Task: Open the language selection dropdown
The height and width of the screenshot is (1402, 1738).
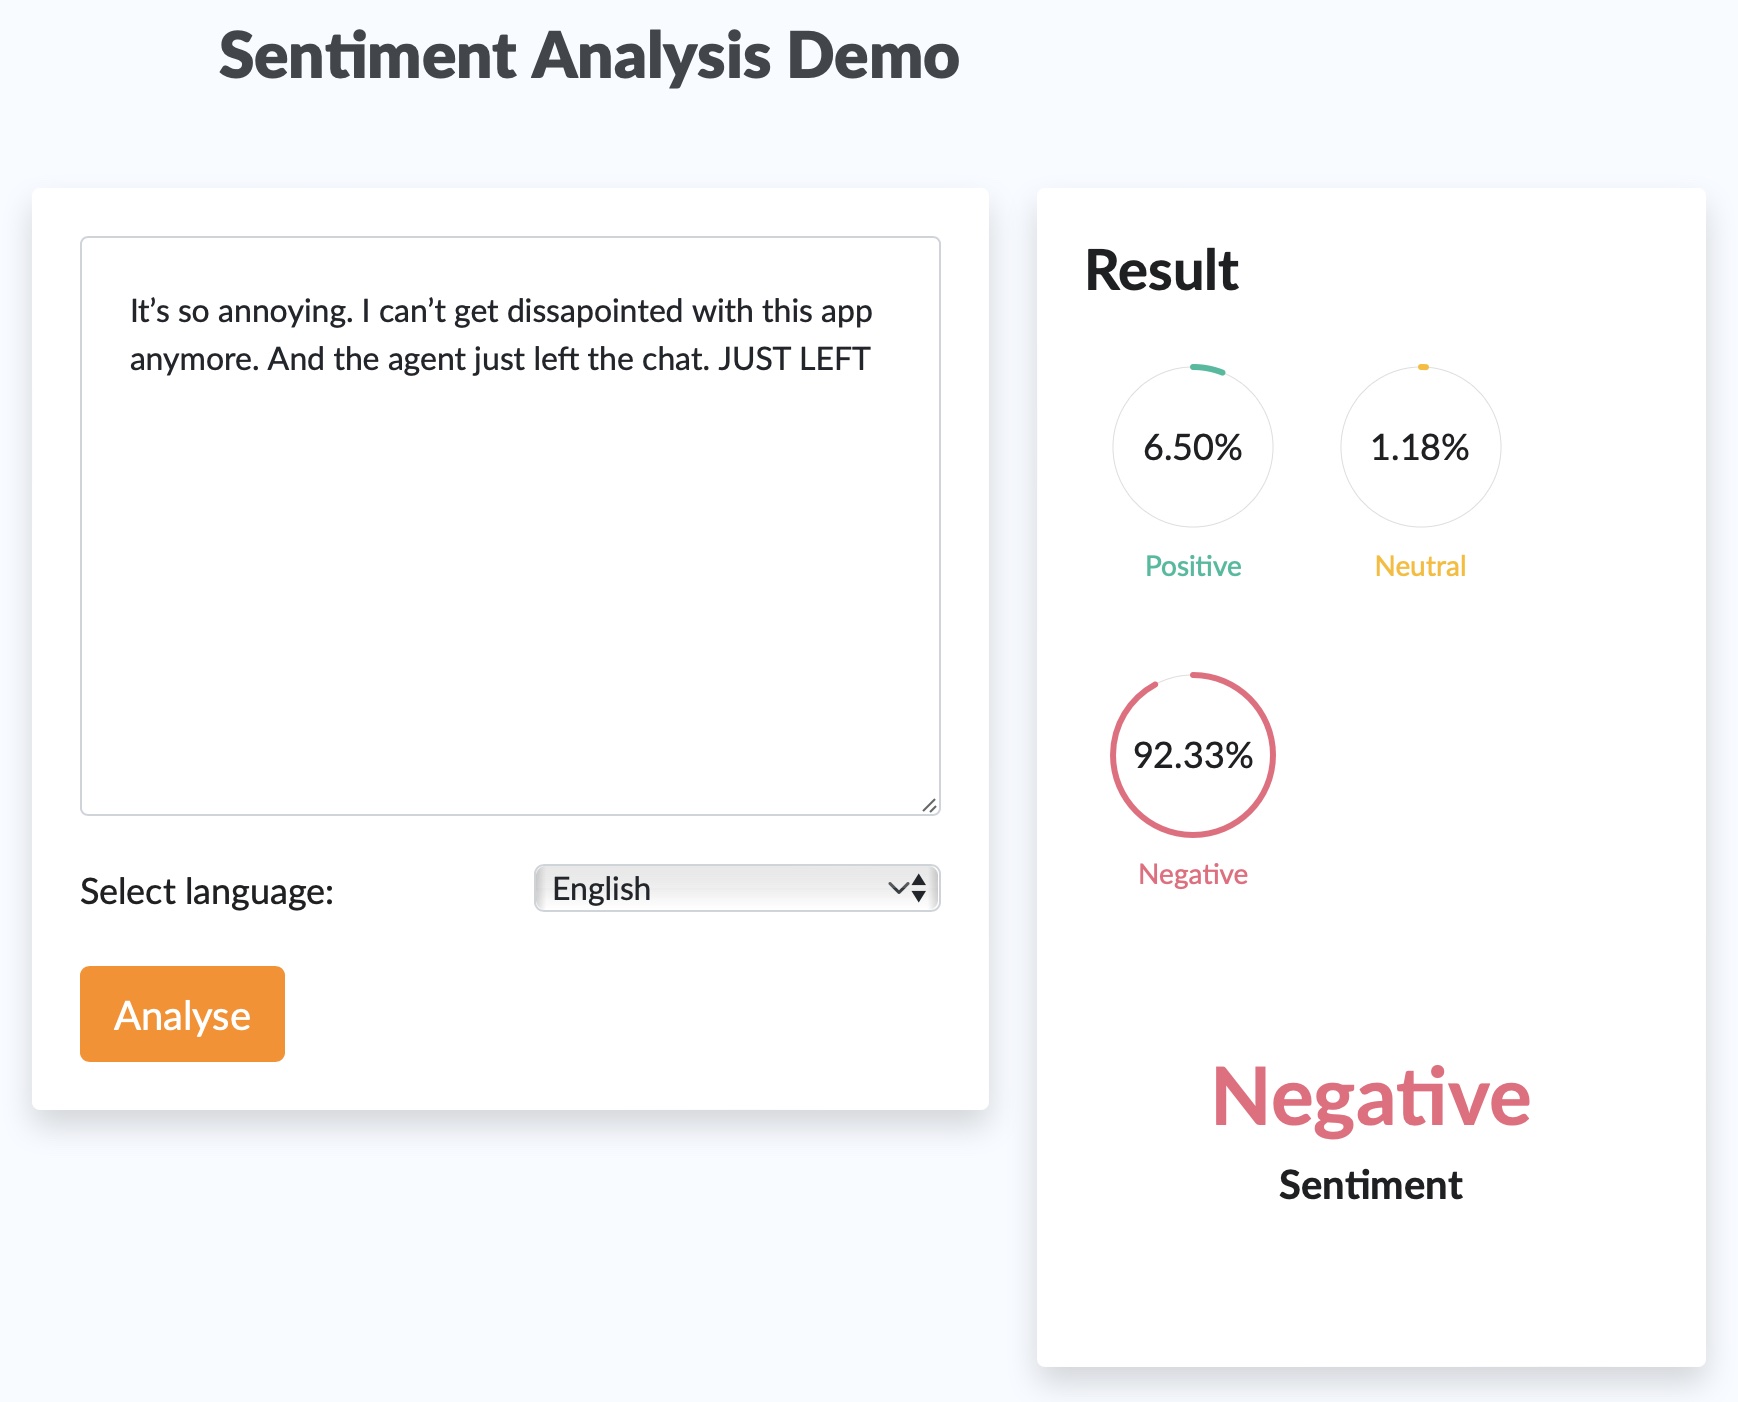Action: (737, 888)
